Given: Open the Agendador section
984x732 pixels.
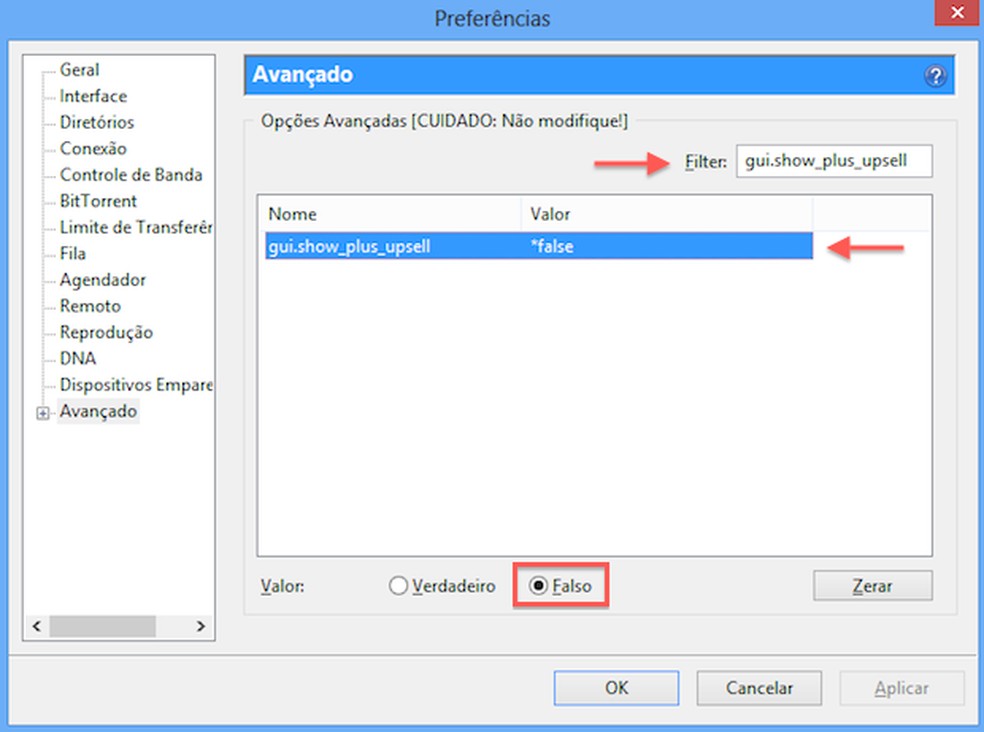Looking at the screenshot, I should pos(102,280).
